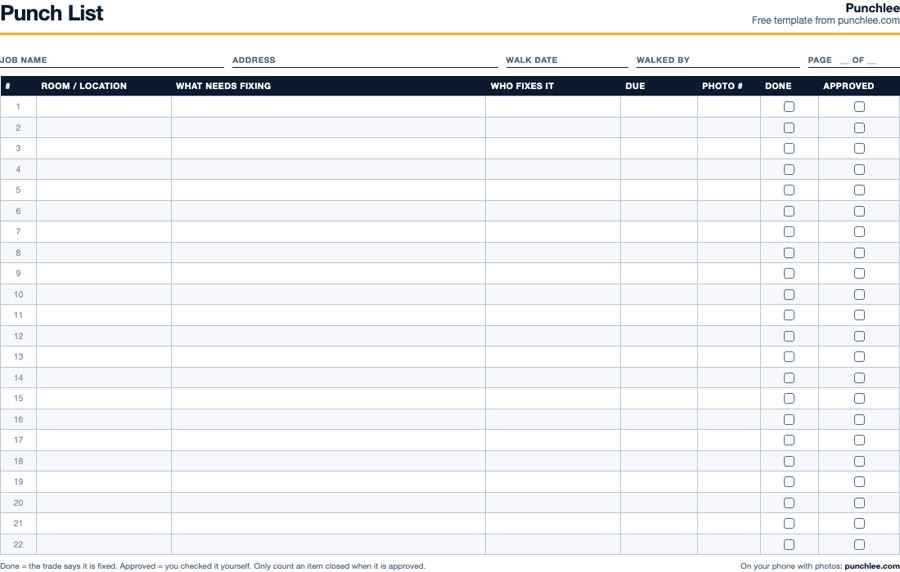Select Who Fixes It cell in row 6
This screenshot has width=900, height=572.
(553, 211)
